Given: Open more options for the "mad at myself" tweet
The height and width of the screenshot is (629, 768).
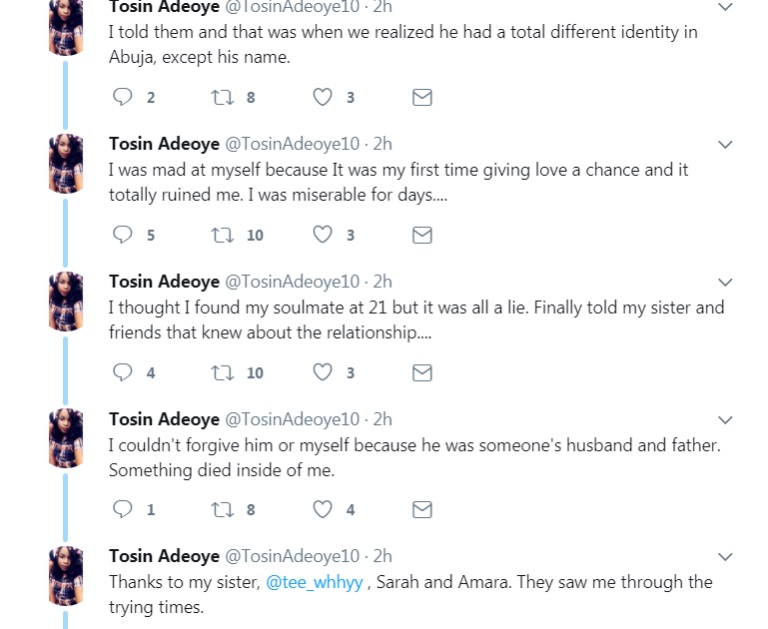Looking at the screenshot, I should [726, 145].
